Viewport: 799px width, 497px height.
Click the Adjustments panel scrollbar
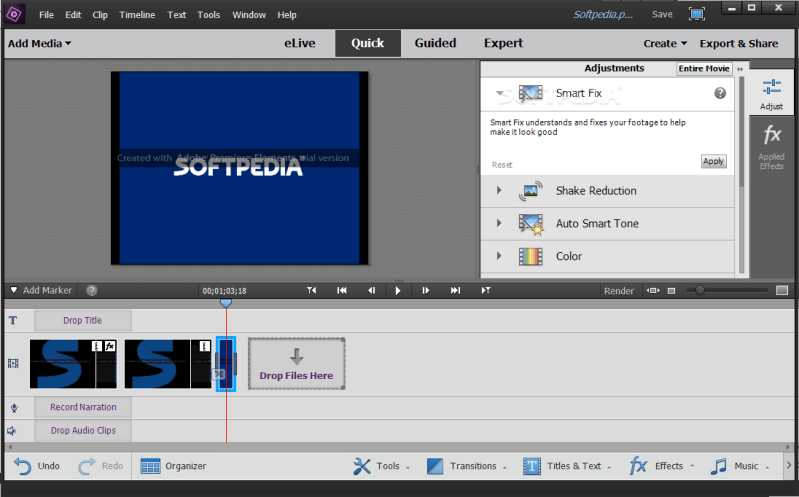(x=741, y=132)
